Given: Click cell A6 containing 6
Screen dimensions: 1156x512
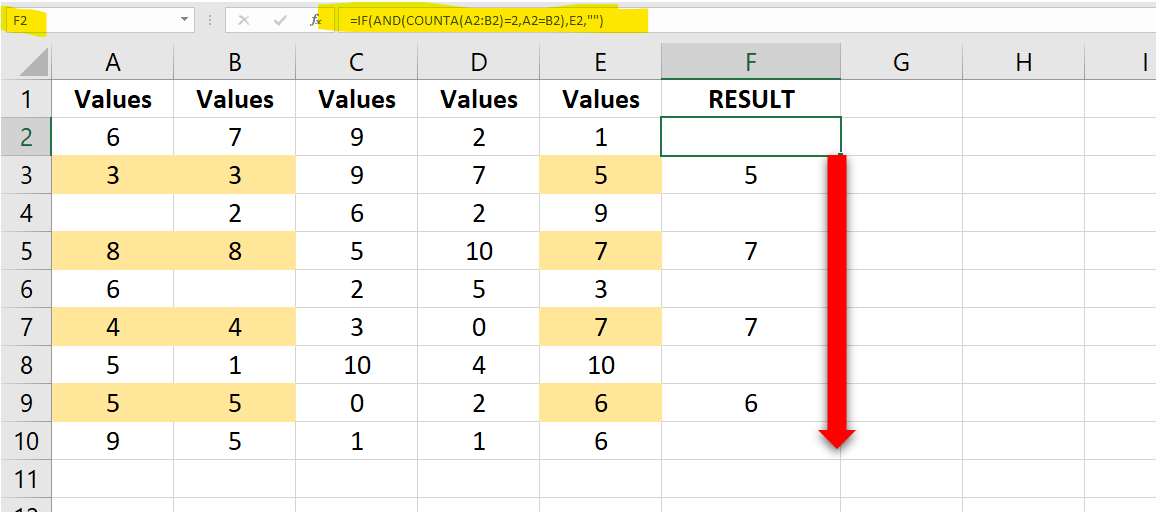Looking at the screenshot, I should (113, 289).
